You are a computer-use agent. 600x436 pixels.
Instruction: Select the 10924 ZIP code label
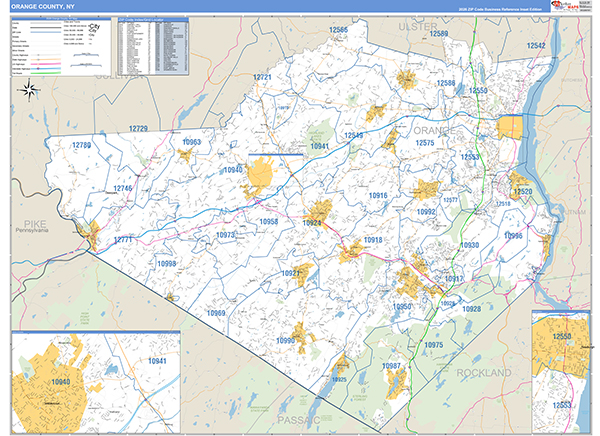(314, 223)
